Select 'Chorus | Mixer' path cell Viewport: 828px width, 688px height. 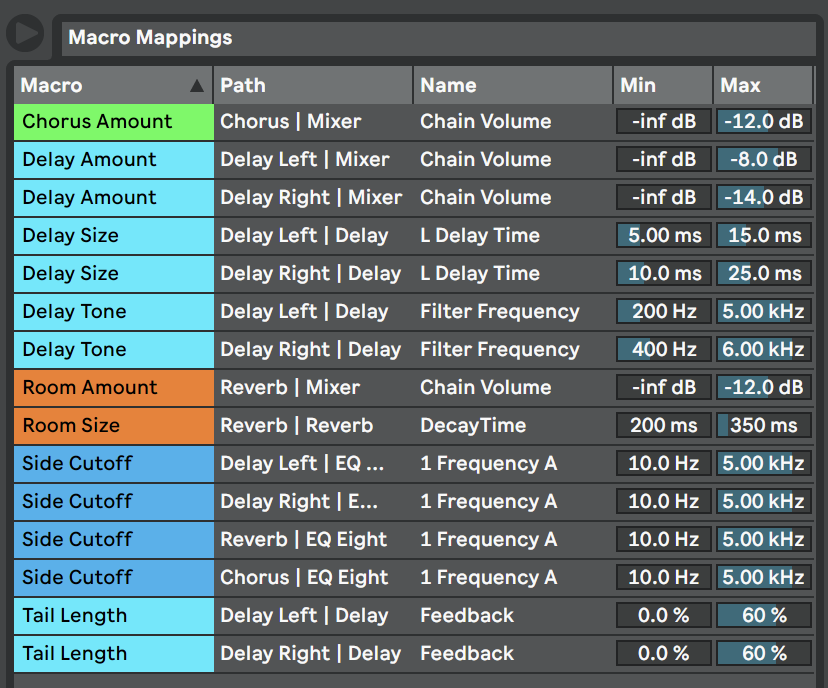pos(314,122)
